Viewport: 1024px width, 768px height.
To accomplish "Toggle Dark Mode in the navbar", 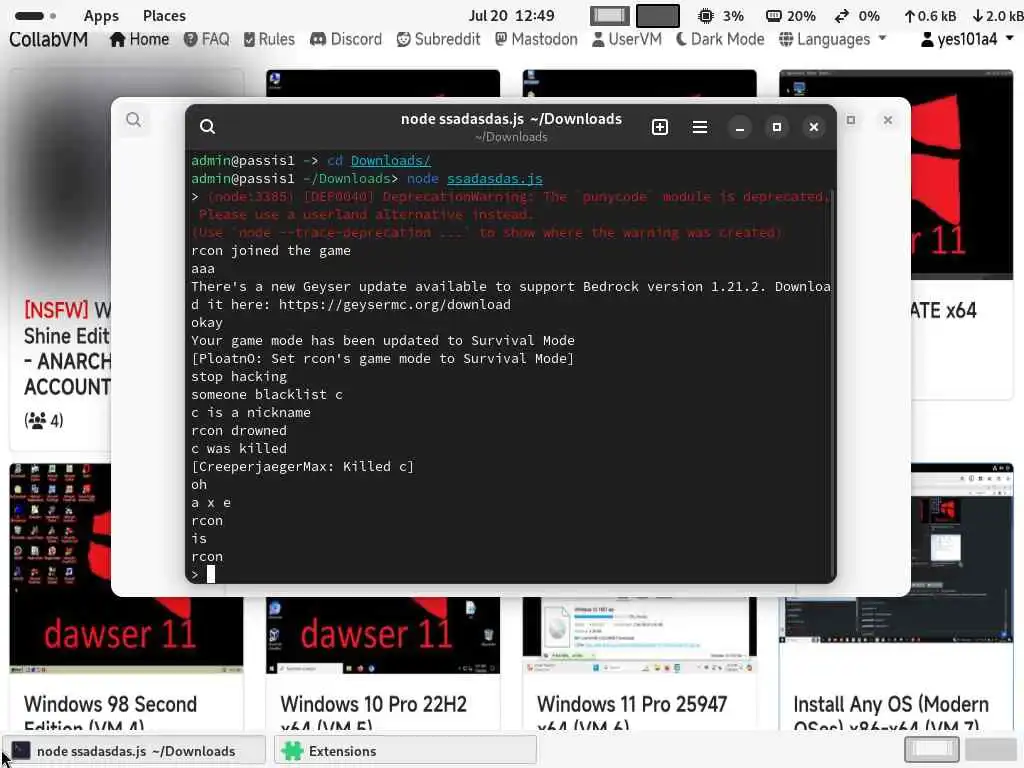I will pyautogui.click(x=720, y=39).
